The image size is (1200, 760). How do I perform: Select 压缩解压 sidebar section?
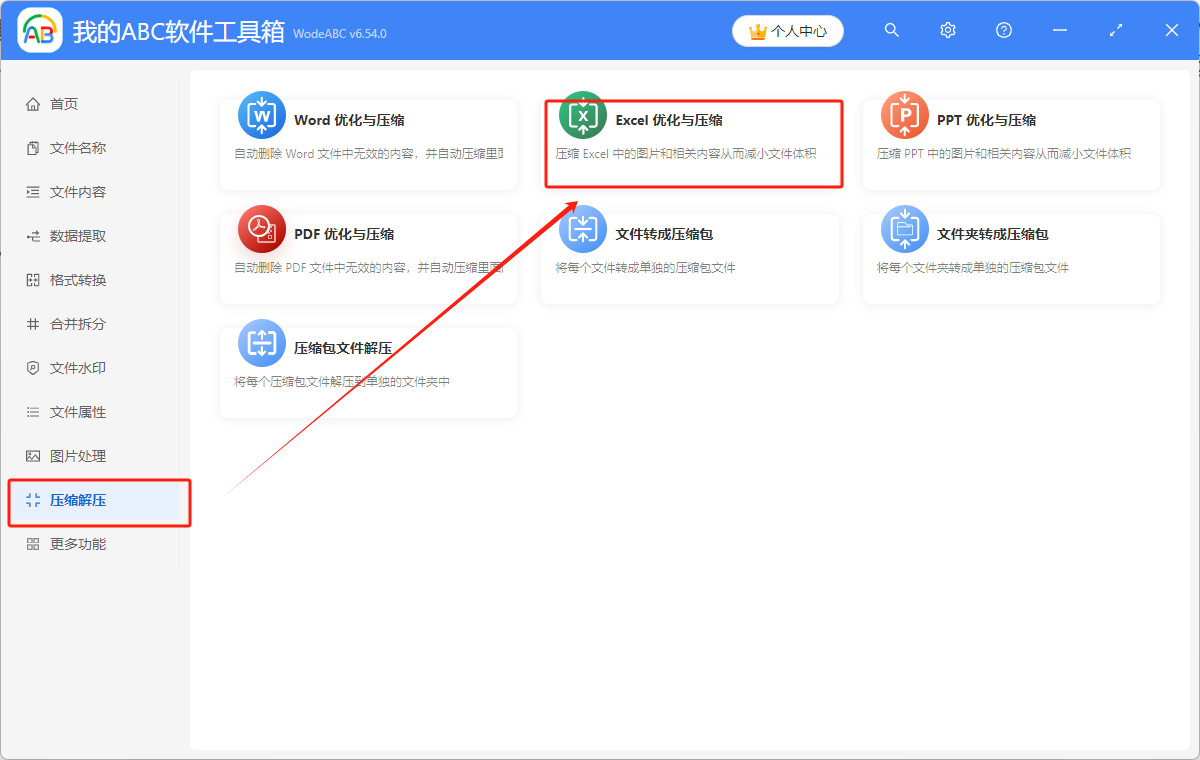coord(95,500)
